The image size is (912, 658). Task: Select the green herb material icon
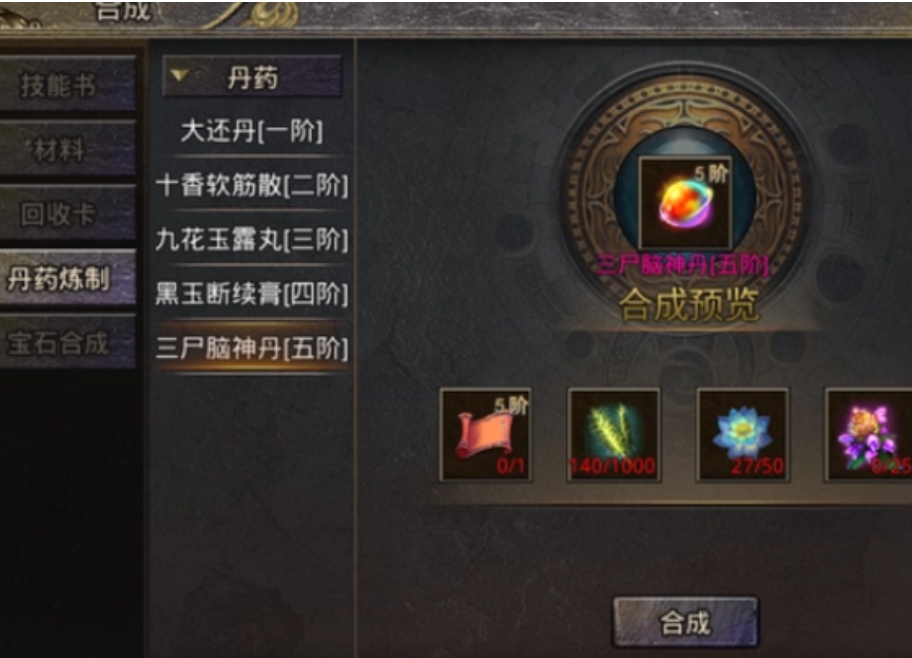(614, 435)
